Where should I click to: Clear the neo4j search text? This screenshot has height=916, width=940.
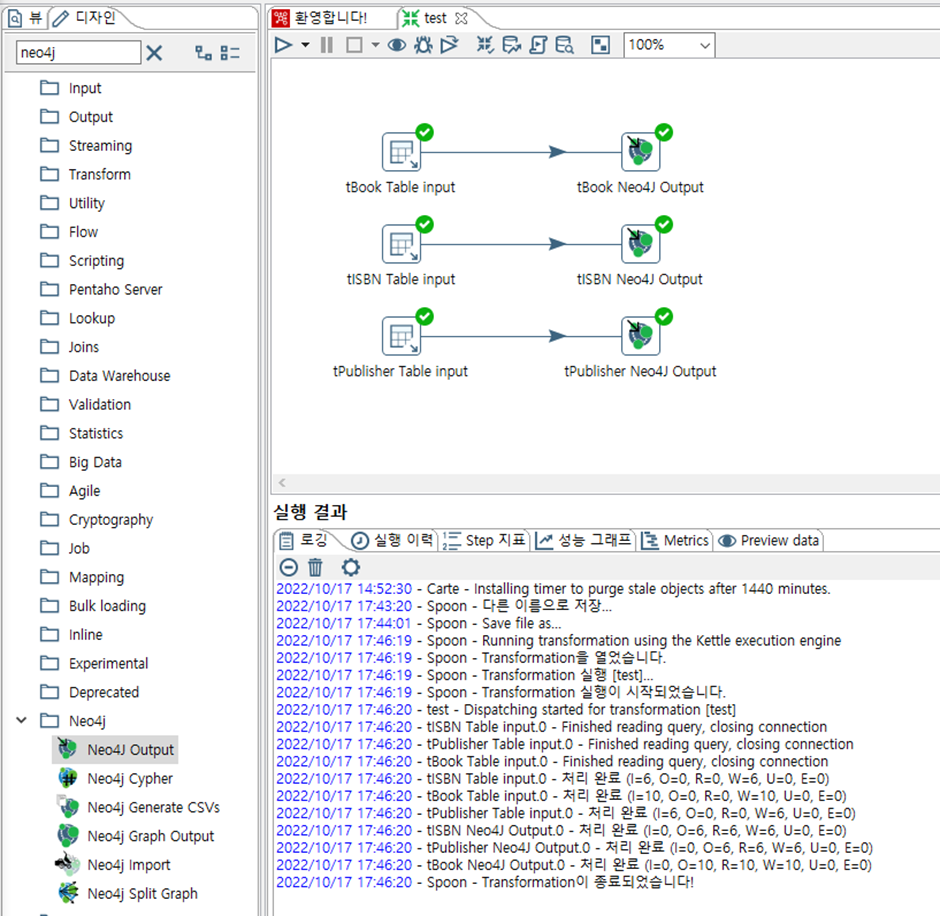(154, 53)
